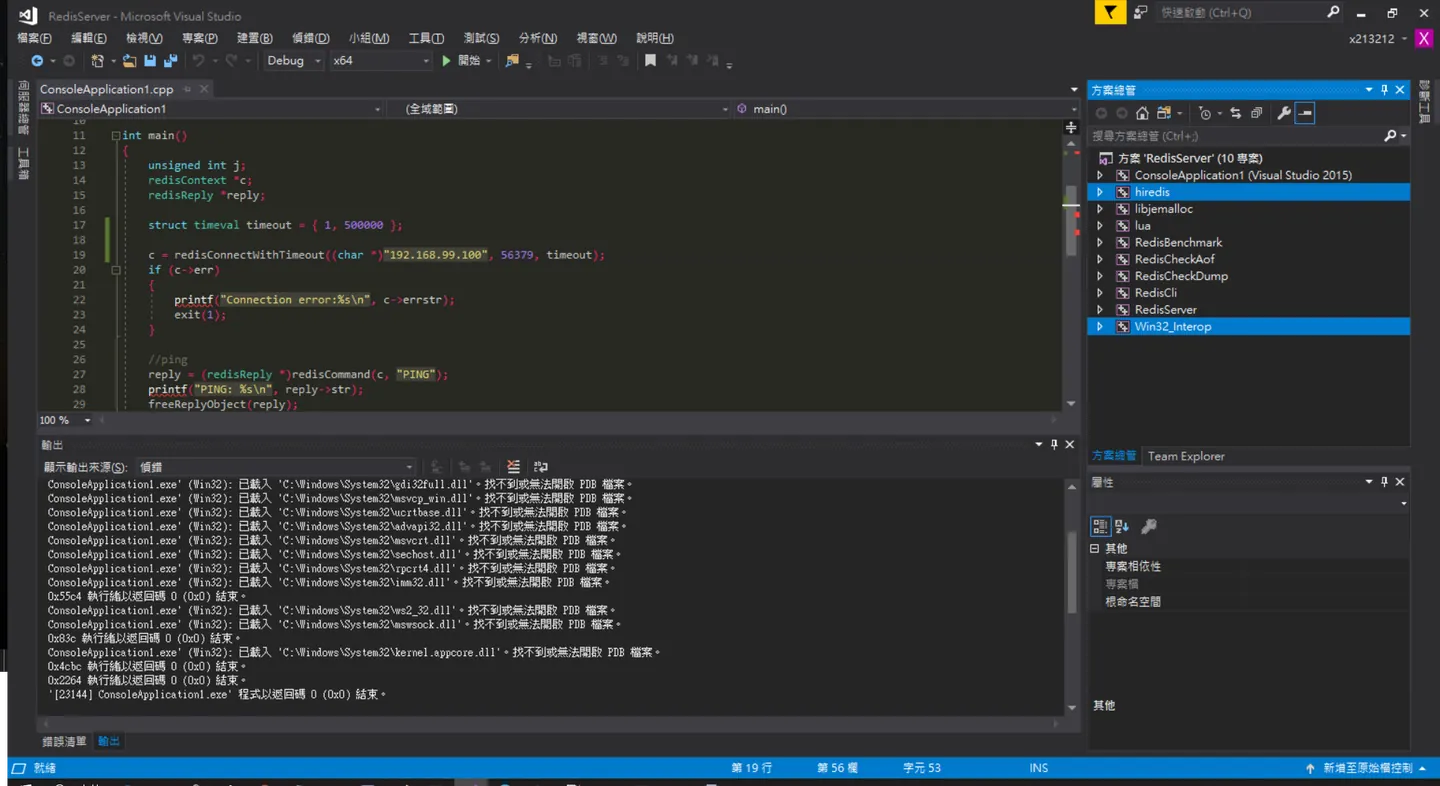Open the x64 platform dropdown
This screenshot has height=786, width=1440.
coord(381,61)
